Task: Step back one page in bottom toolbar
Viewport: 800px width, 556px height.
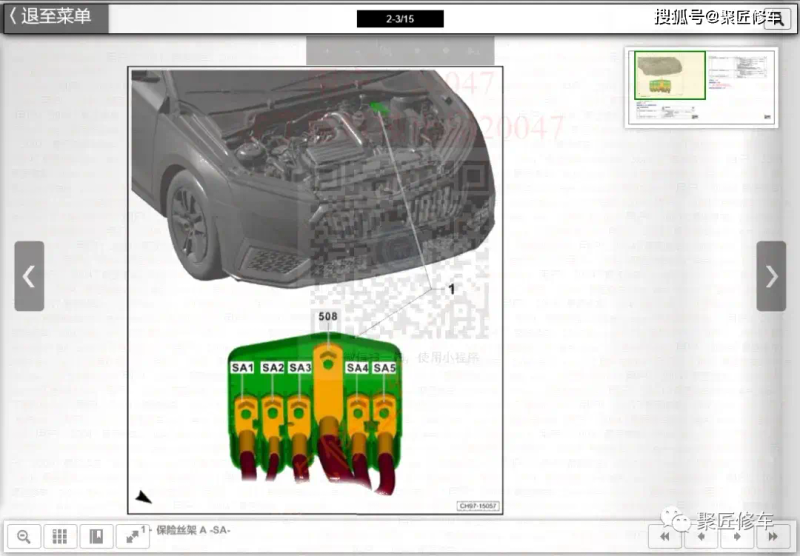Action: click(700, 537)
